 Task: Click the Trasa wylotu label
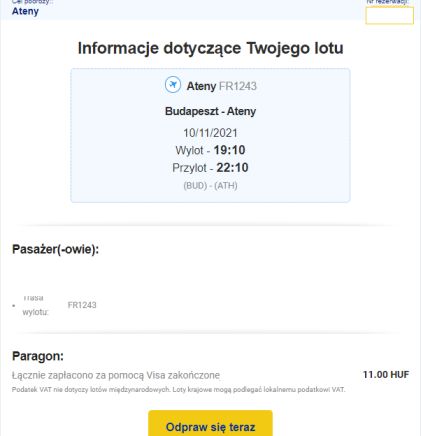35,305
